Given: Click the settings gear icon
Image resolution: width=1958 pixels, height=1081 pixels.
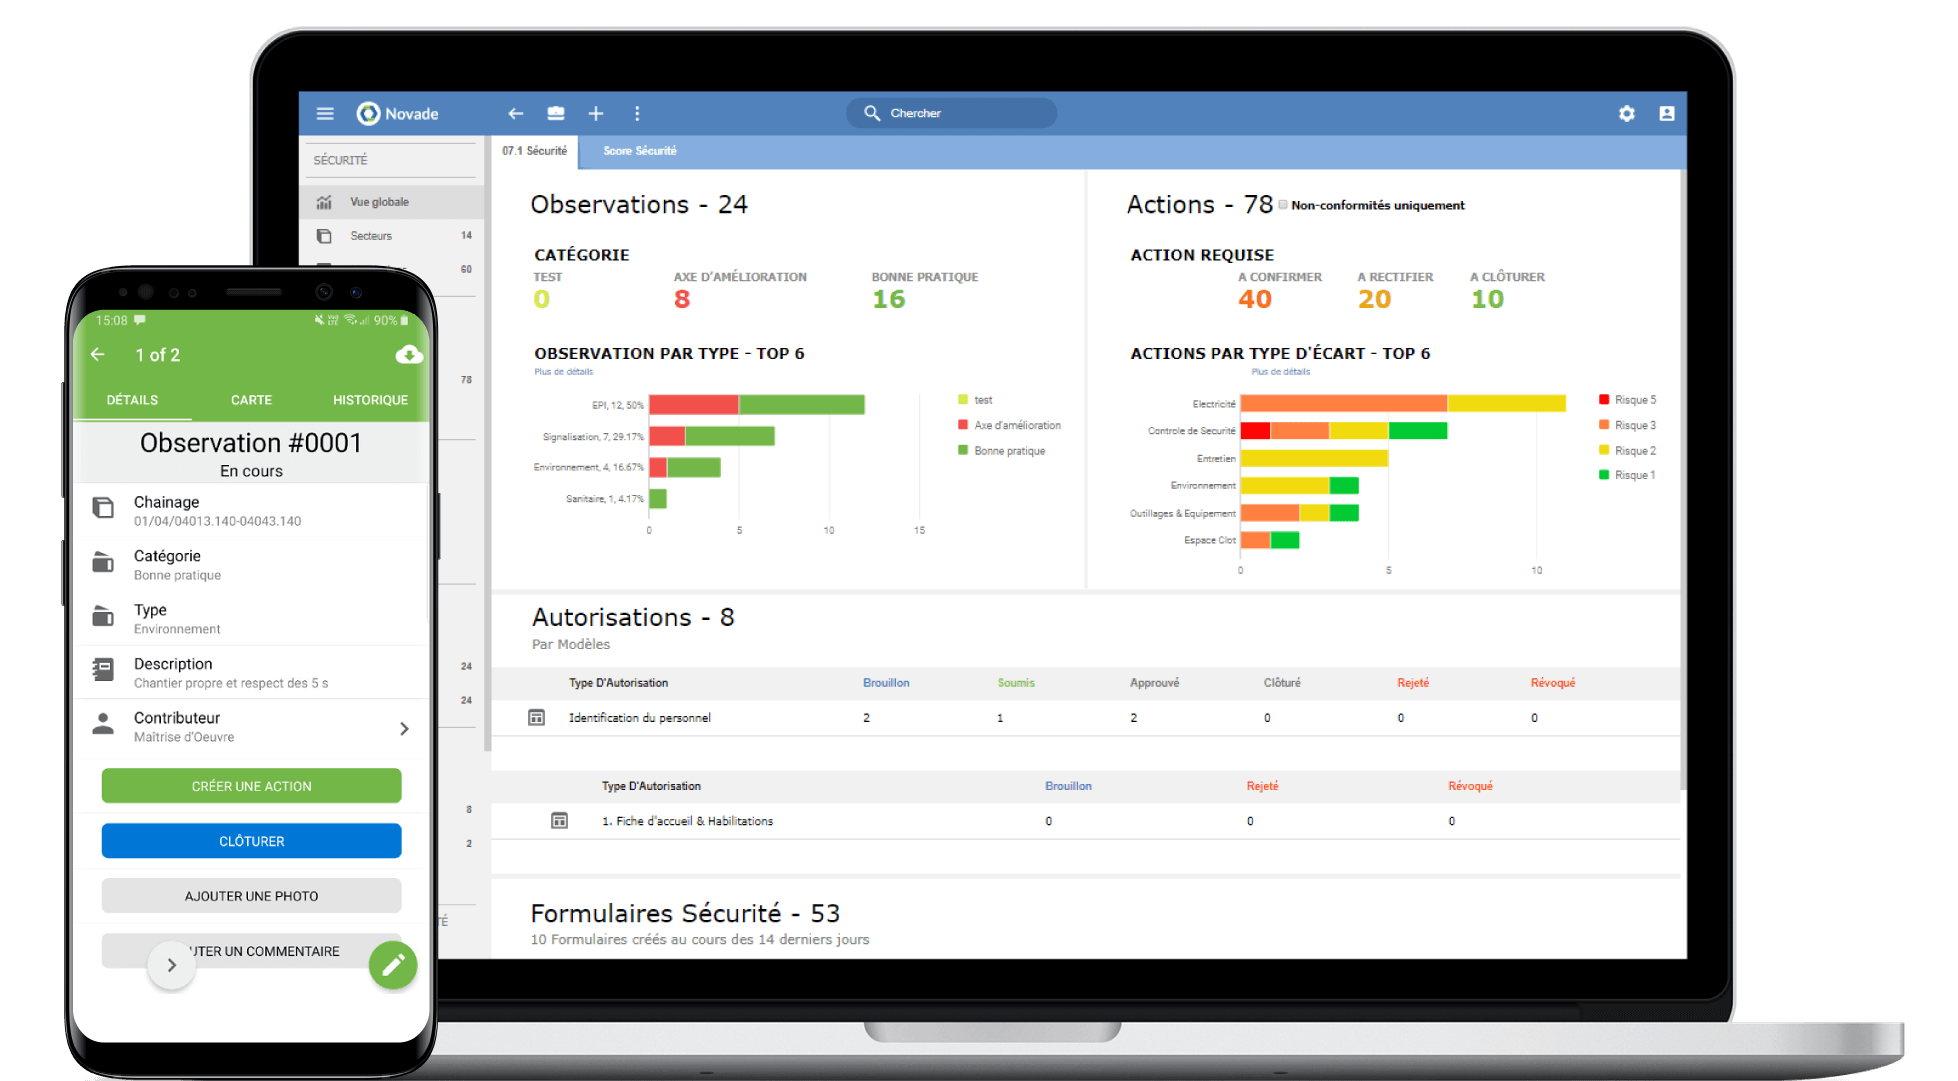Looking at the screenshot, I should 1627,112.
